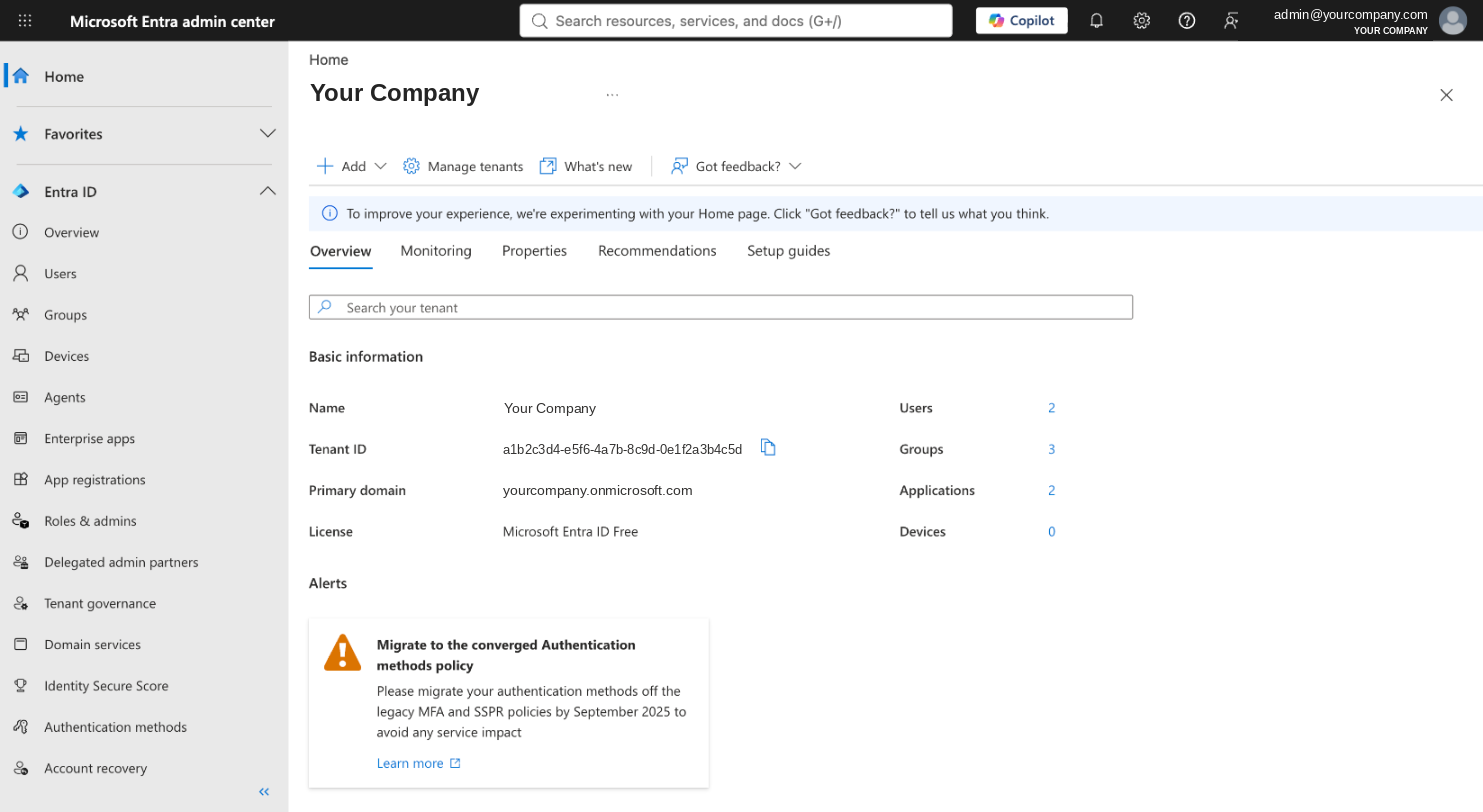This screenshot has width=1483, height=812.
Task: Click the feedback person icon in header
Action: tap(1232, 21)
